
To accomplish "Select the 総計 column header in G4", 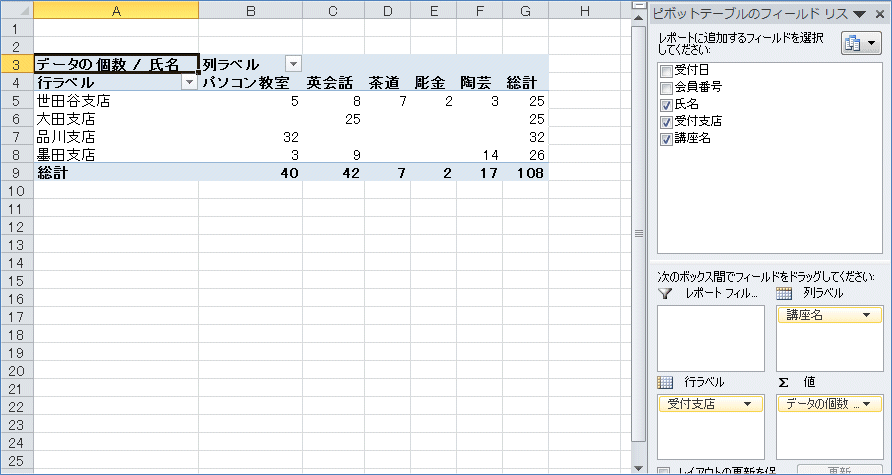I will click(x=526, y=82).
